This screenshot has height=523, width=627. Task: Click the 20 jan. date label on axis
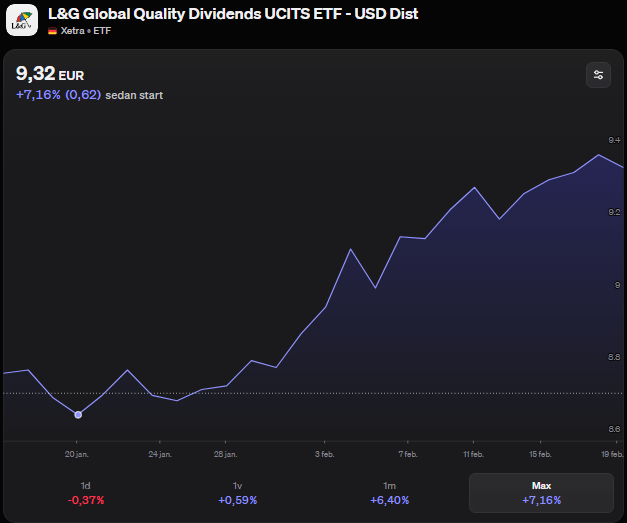[77, 454]
